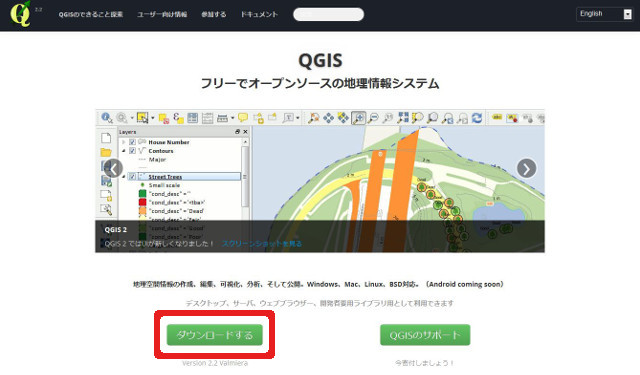Image resolution: width=640 pixels, height=375 pixels.
Task: Open the attribute table icon
Action: coord(193,118)
